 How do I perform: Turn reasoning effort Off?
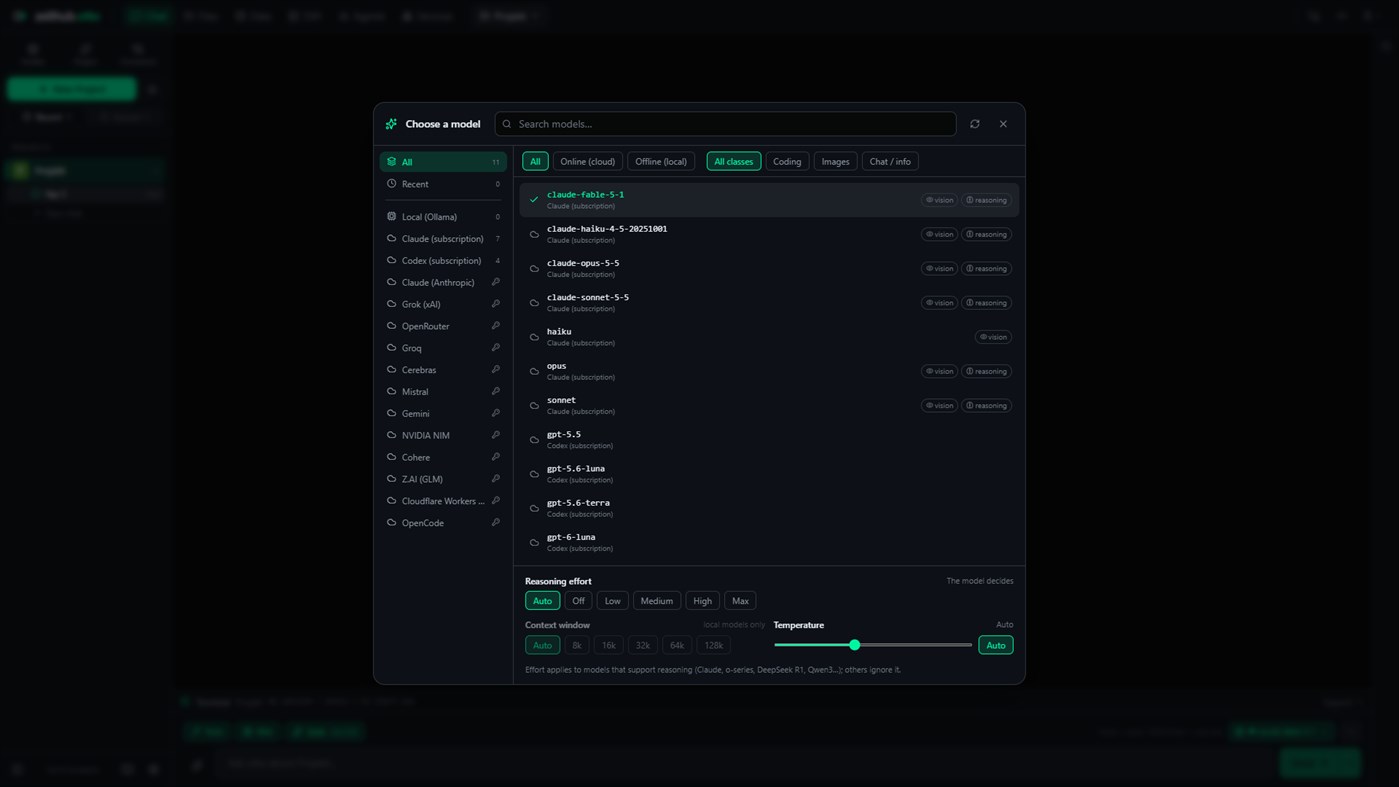click(x=578, y=601)
